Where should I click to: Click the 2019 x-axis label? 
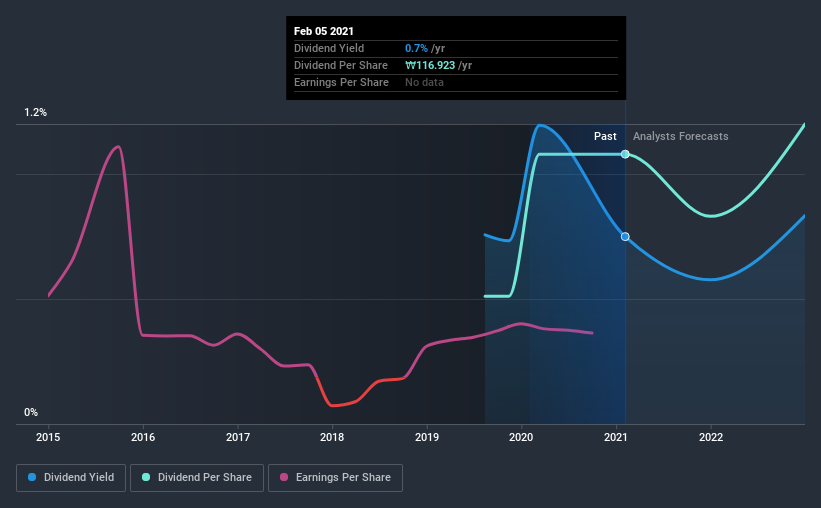(427, 437)
